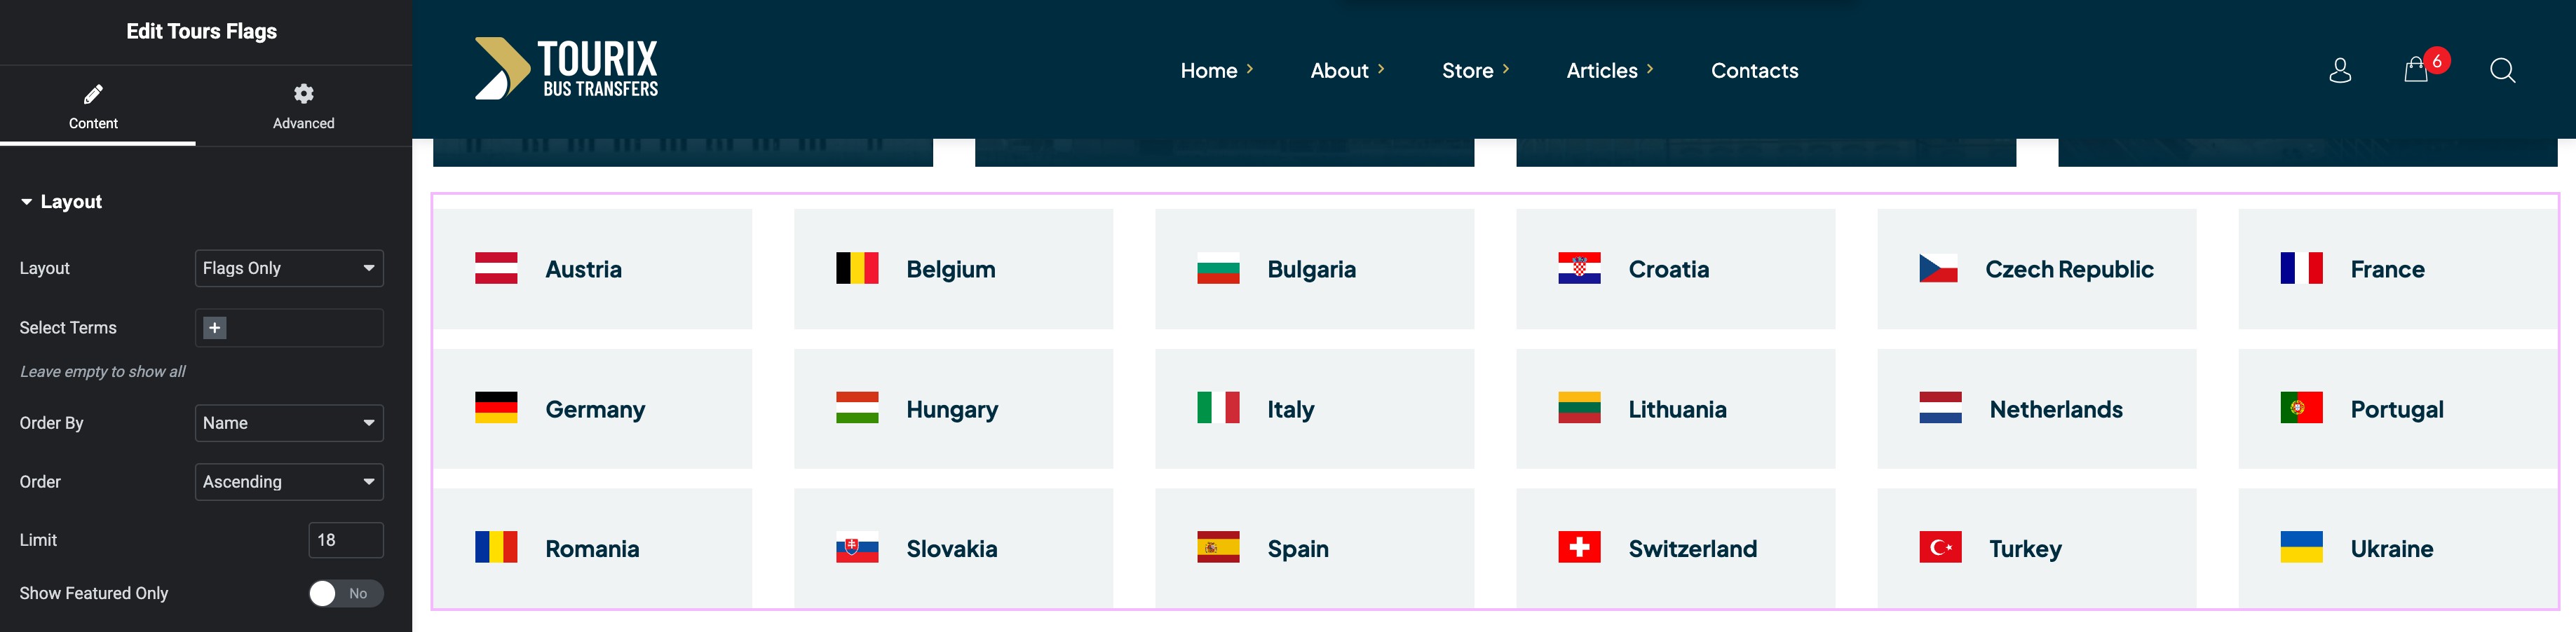Click the Contacts navigation link
The height and width of the screenshot is (632, 2576).
tap(1754, 70)
